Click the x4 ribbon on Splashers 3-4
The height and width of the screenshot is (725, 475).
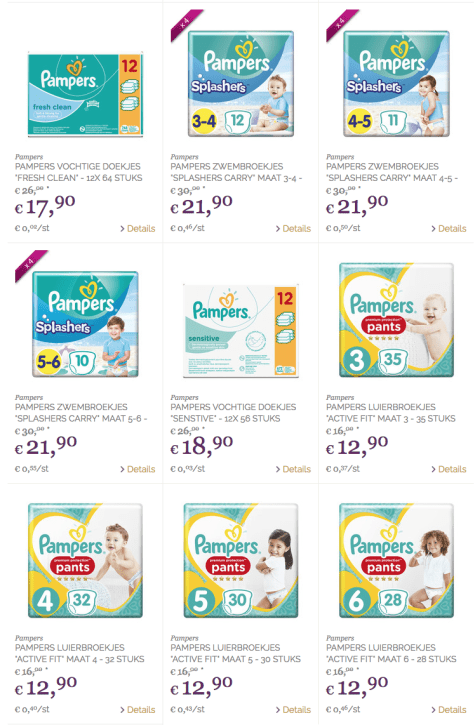(186, 25)
